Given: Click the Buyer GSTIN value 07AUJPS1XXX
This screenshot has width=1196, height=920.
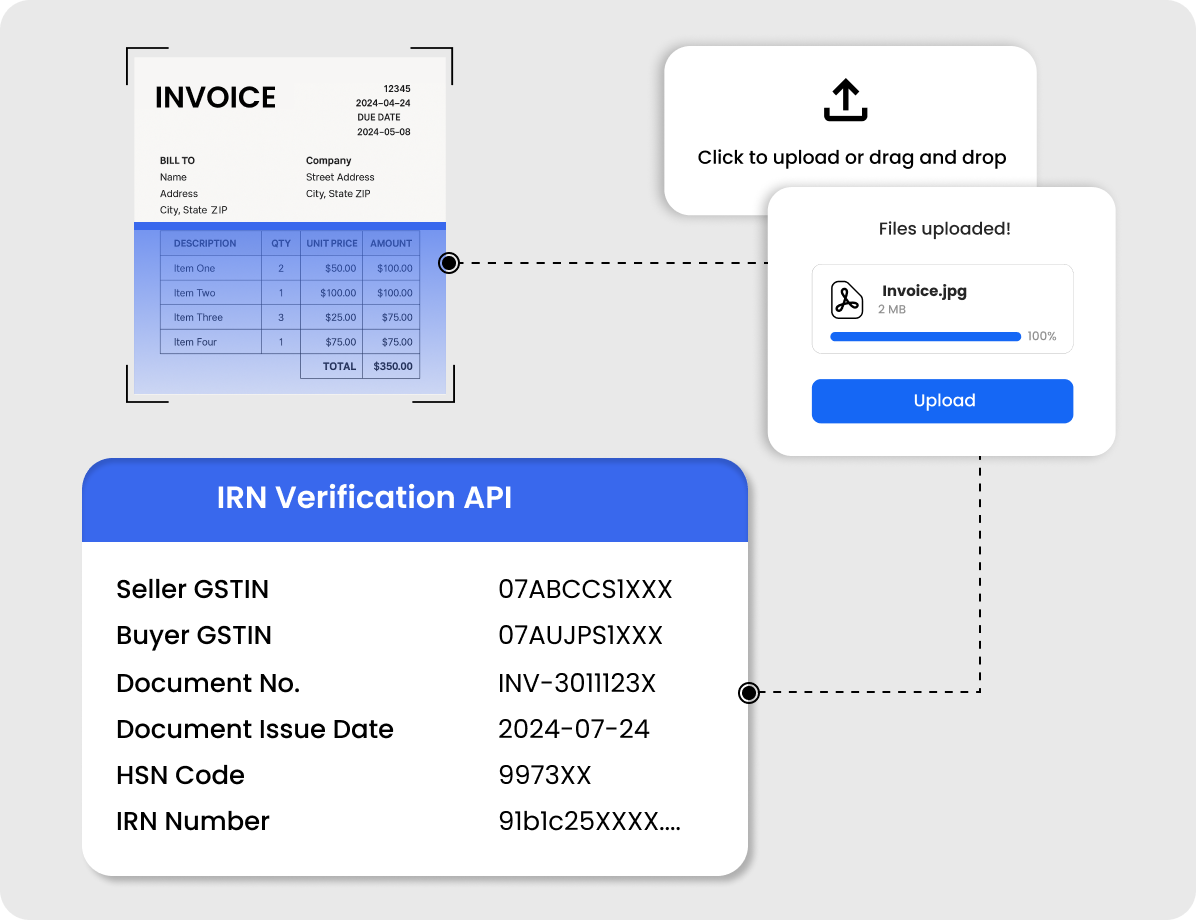Looking at the screenshot, I should pos(580,636).
